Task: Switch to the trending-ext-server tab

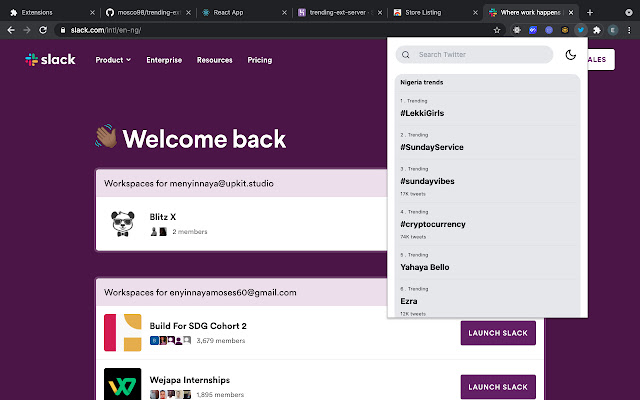Action: point(340,13)
